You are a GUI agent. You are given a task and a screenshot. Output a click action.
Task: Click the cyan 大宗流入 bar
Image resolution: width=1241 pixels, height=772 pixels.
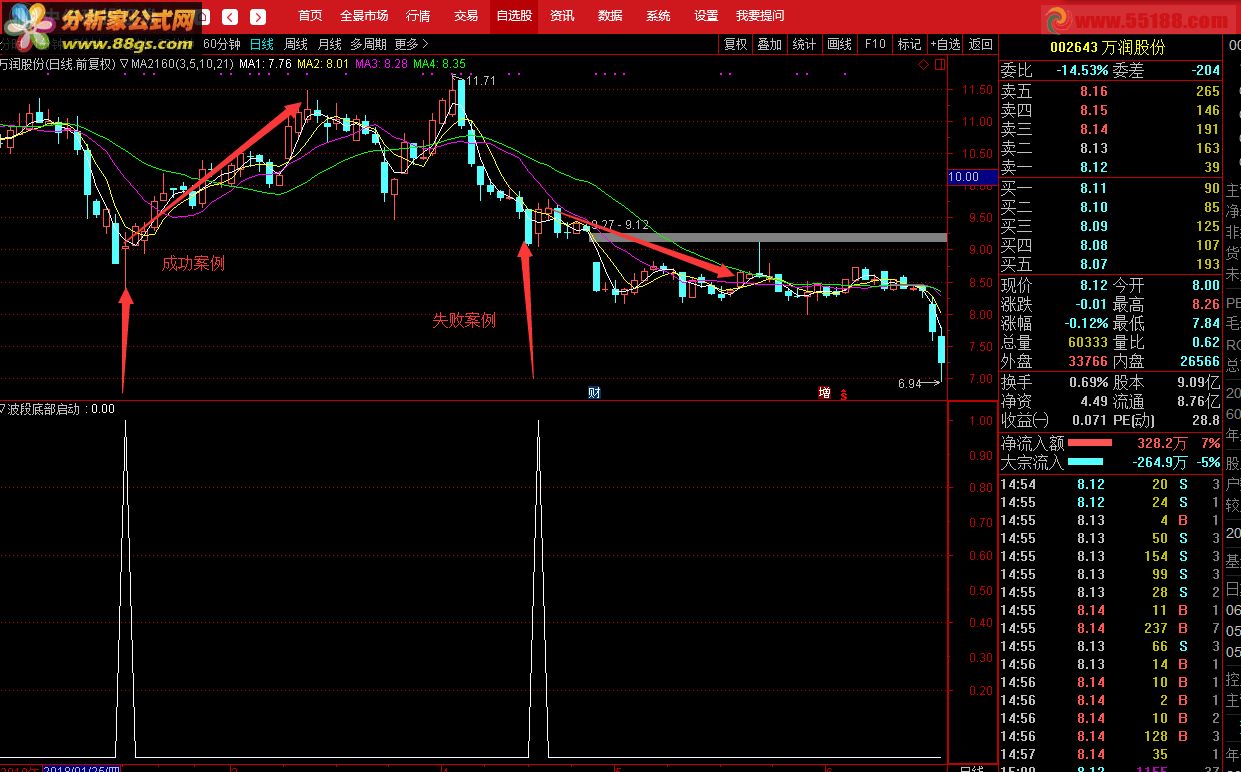[x=1085, y=462]
